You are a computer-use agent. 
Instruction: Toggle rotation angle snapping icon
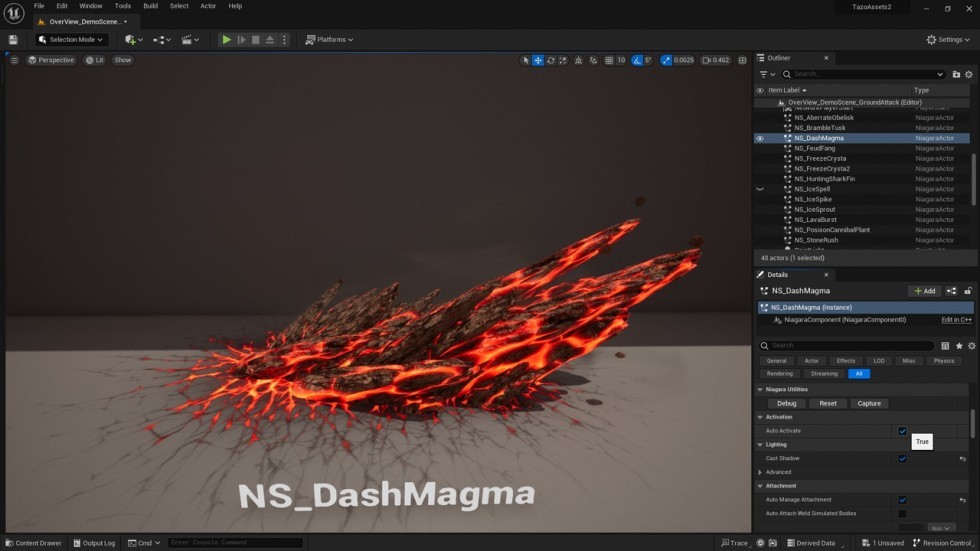point(636,60)
